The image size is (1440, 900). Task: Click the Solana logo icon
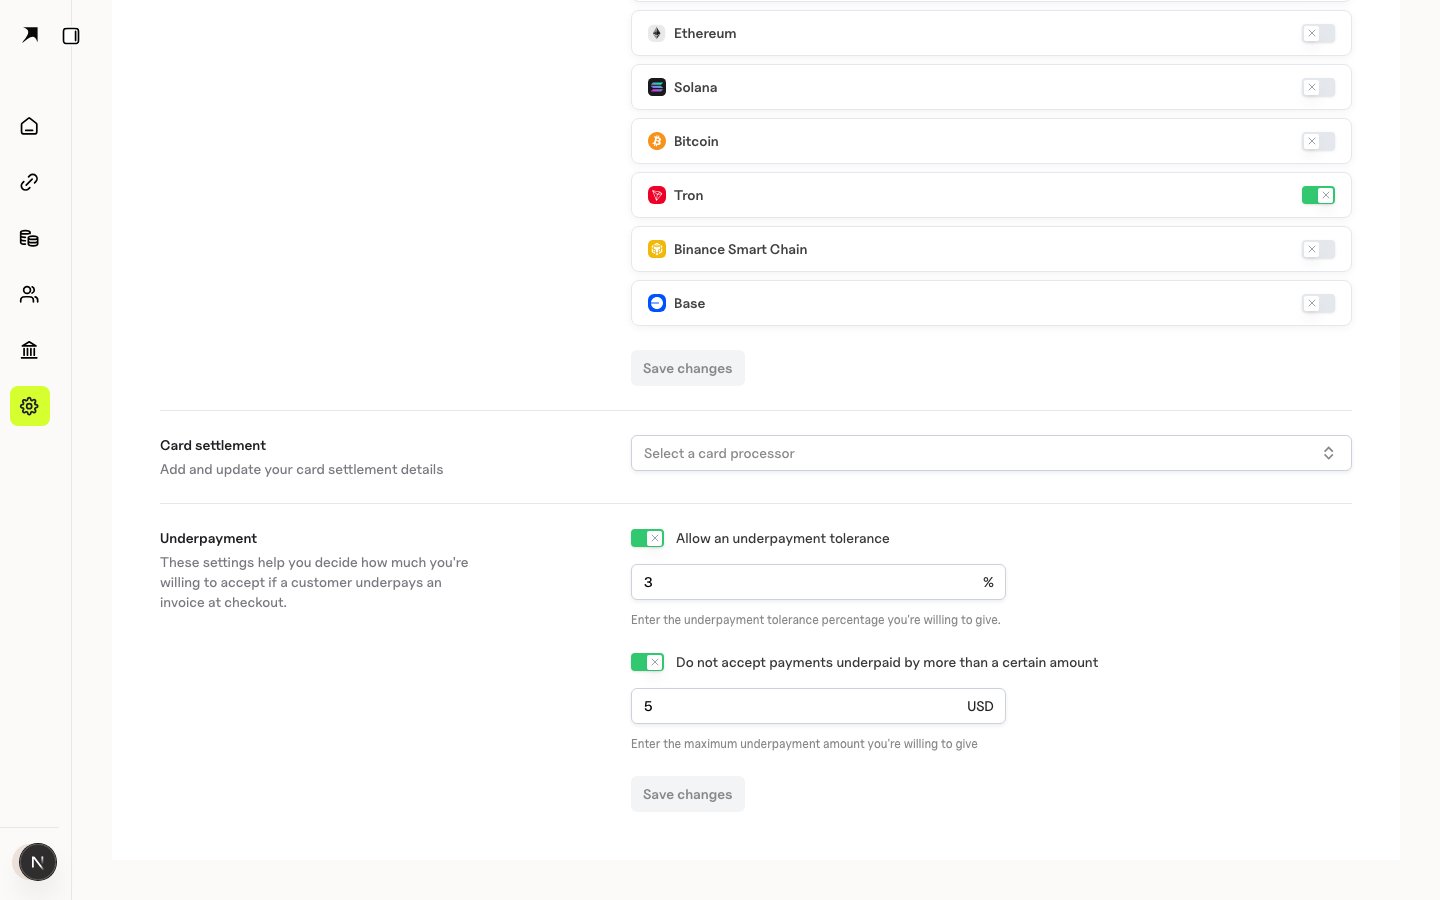click(x=657, y=87)
